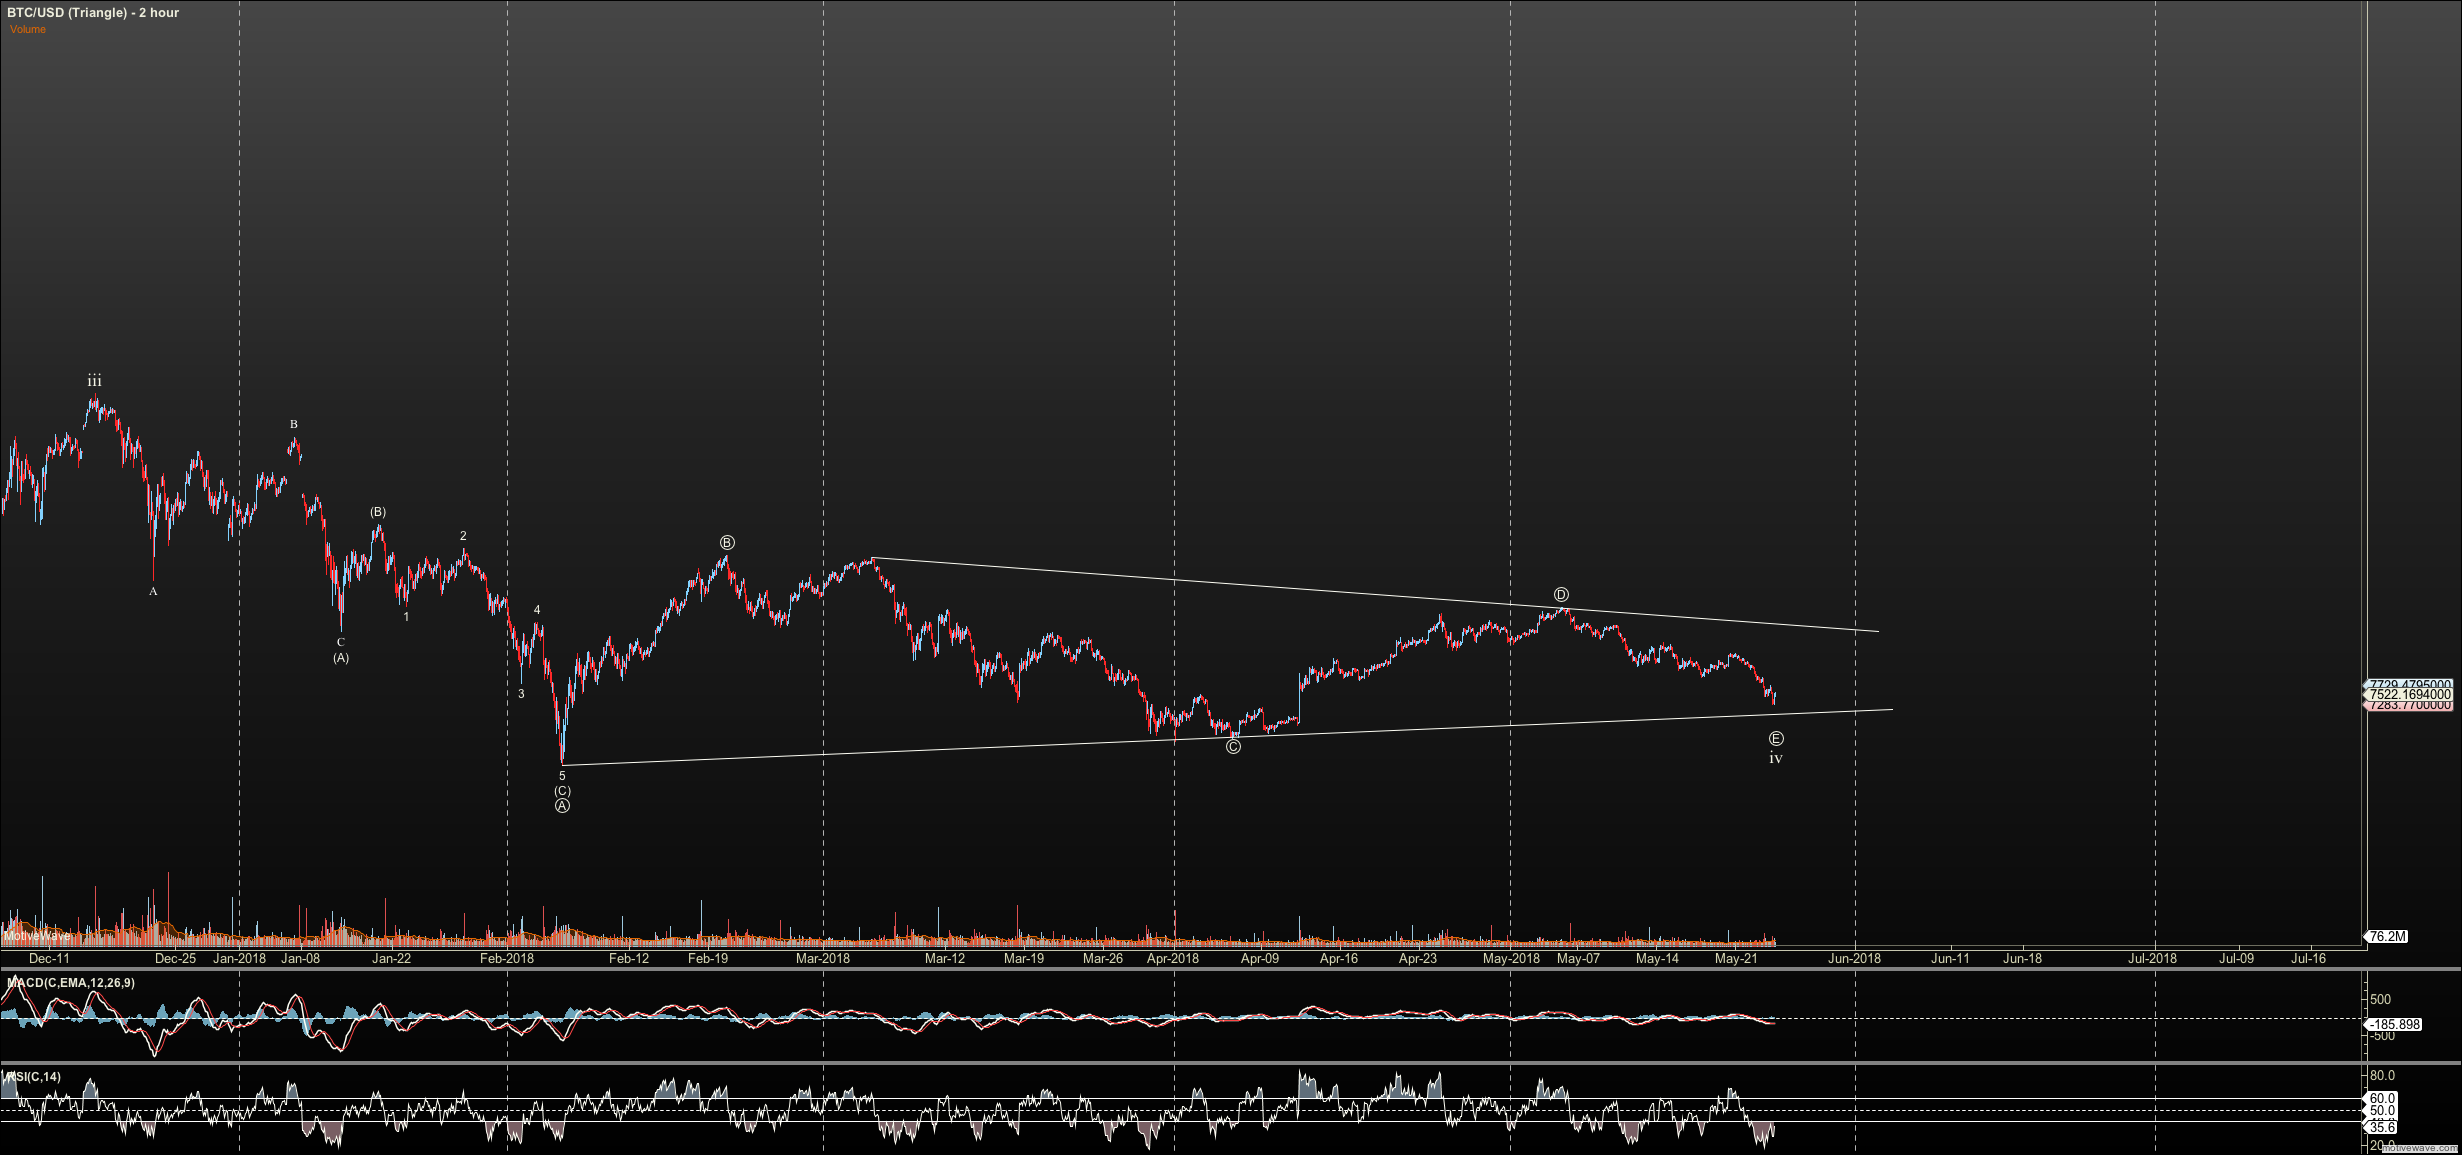The height and width of the screenshot is (1155, 2462).
Task: Click the BTC/USD (Triangle) chart title
Action: (92, 13)
